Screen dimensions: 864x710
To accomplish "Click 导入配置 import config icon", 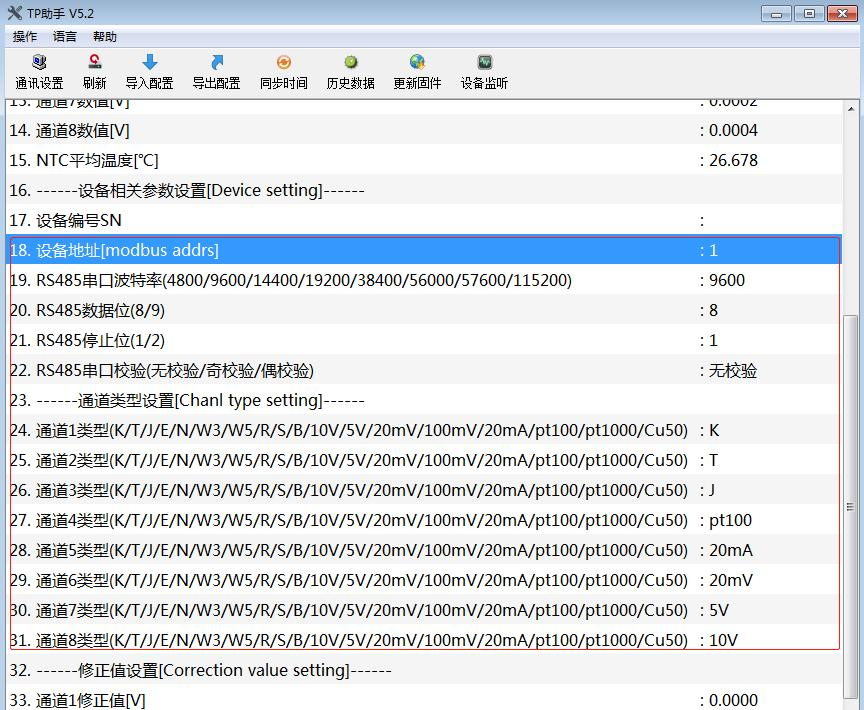I will click(149, 71).
